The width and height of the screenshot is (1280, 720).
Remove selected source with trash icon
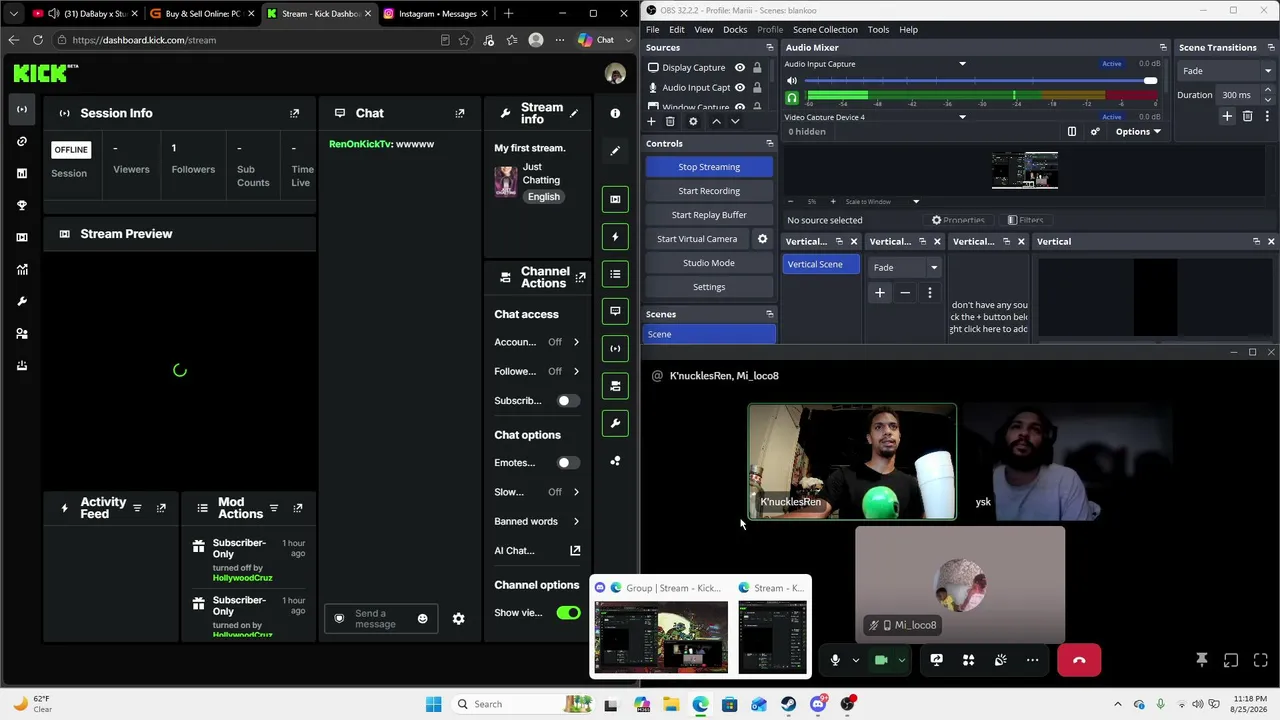[x=670, y=121]
